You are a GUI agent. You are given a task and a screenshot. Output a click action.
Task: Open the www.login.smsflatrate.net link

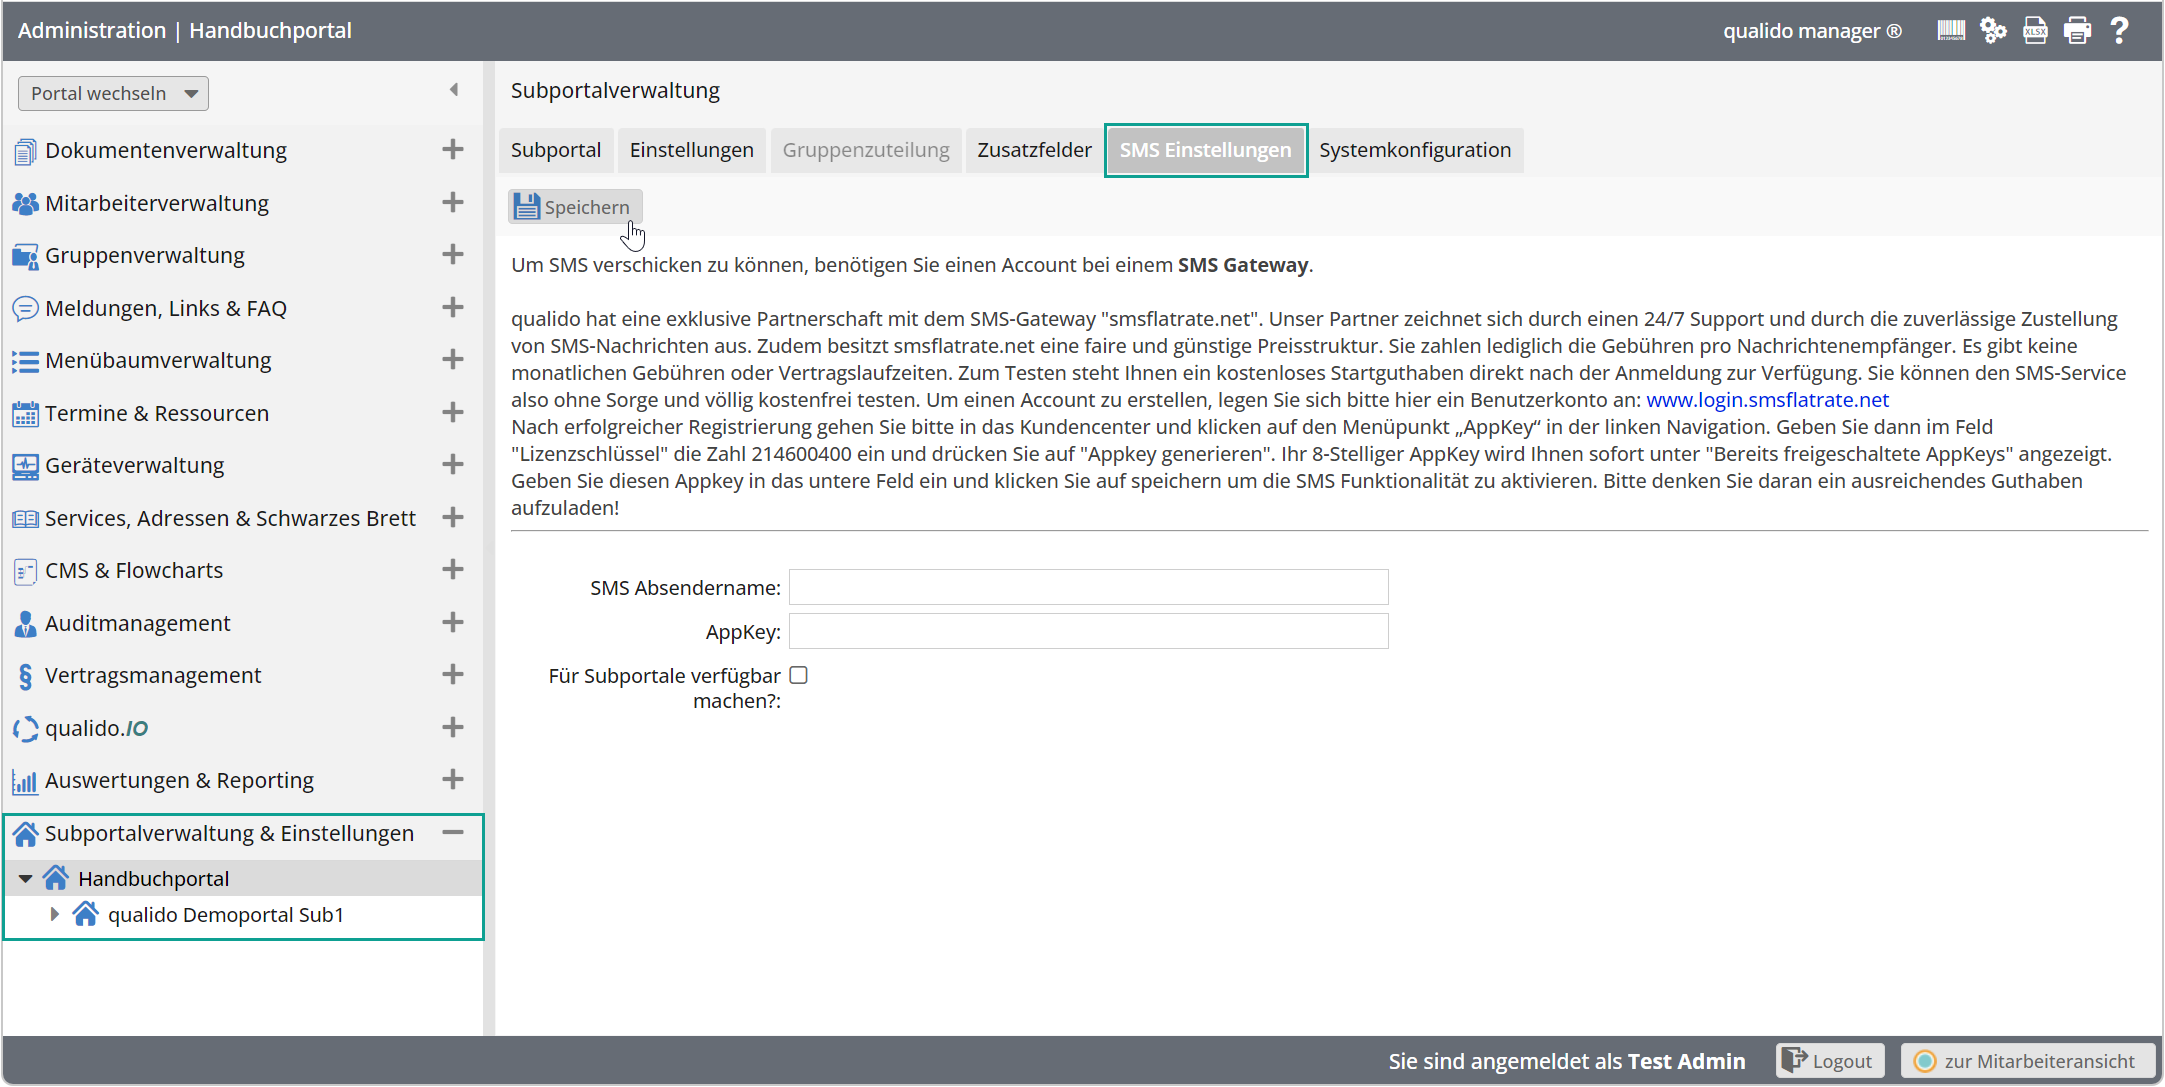coord(1767,400)
